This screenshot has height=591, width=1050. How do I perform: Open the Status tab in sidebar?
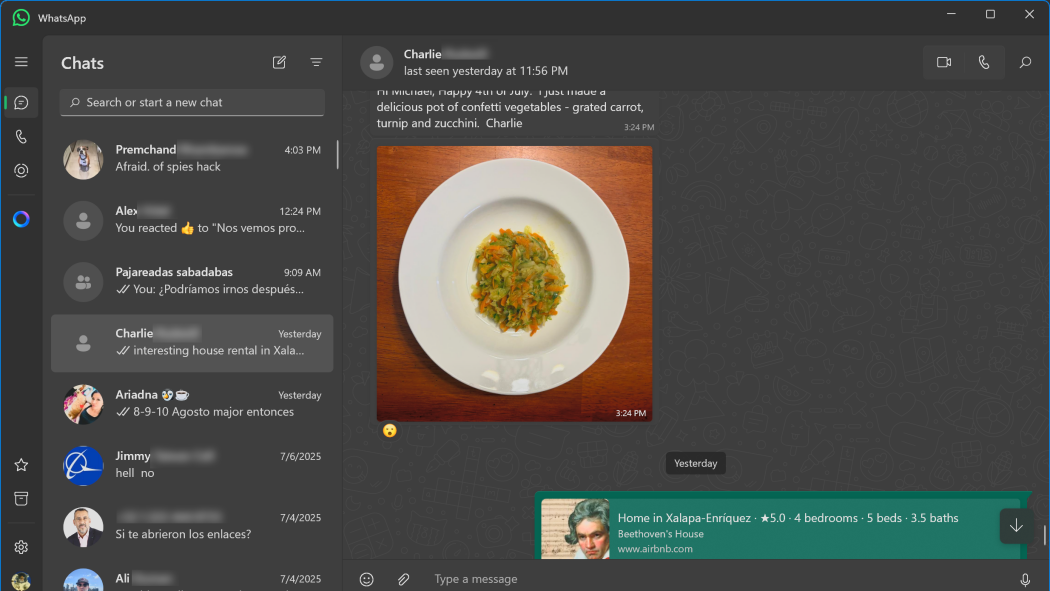[21, 171]
